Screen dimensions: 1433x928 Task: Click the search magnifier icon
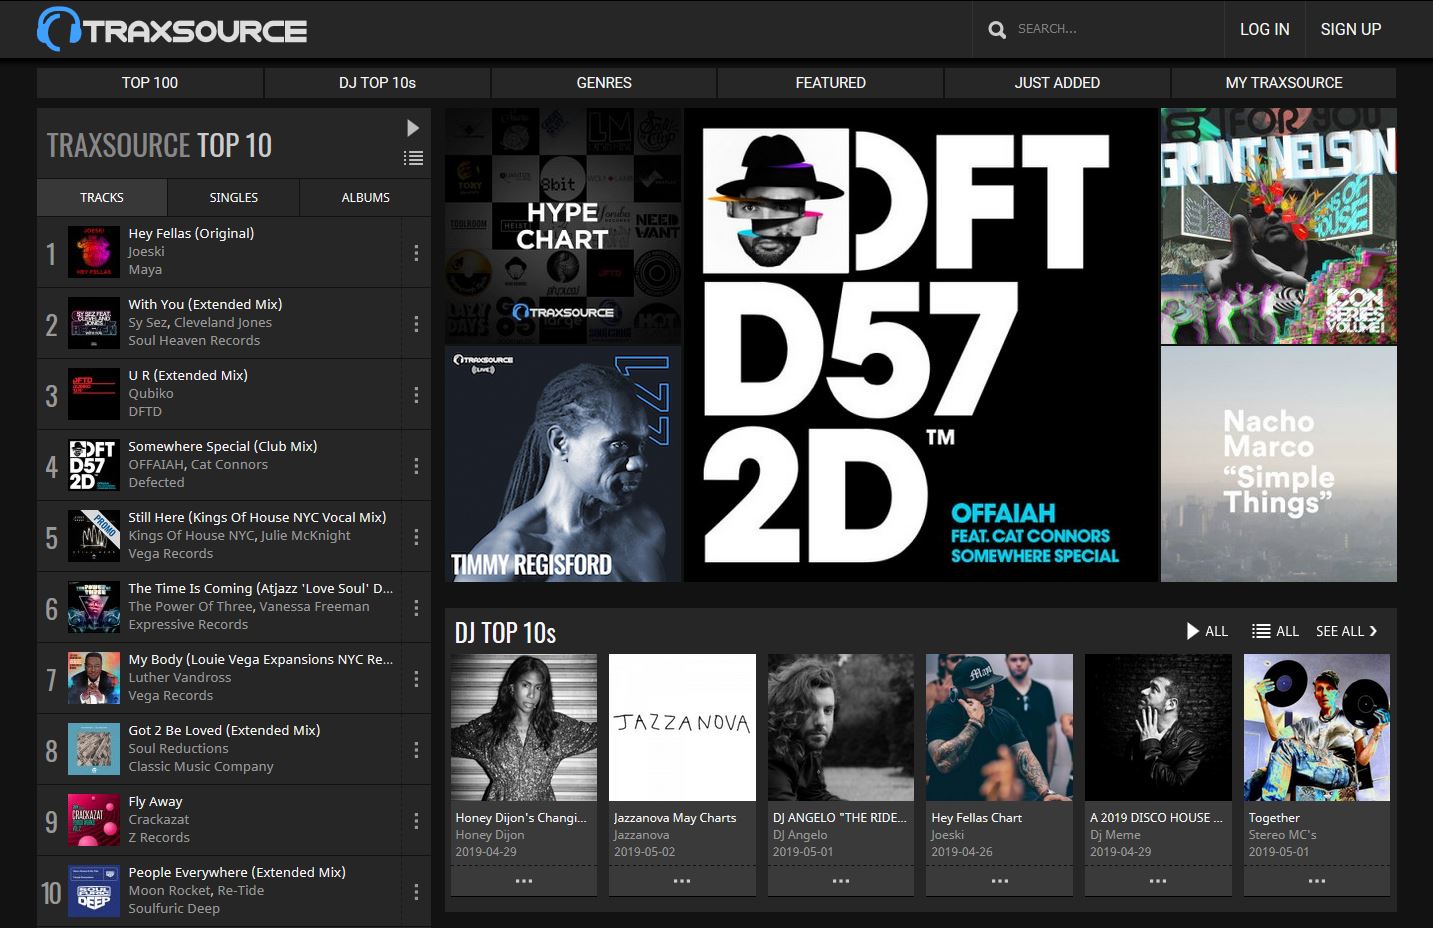(x=997, y=30)
